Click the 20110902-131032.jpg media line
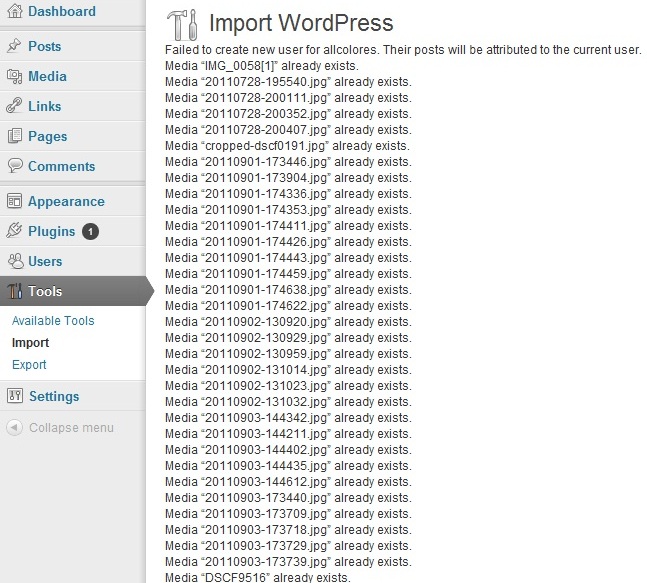Viewport: 647px width, 583px height. (288, 402)
